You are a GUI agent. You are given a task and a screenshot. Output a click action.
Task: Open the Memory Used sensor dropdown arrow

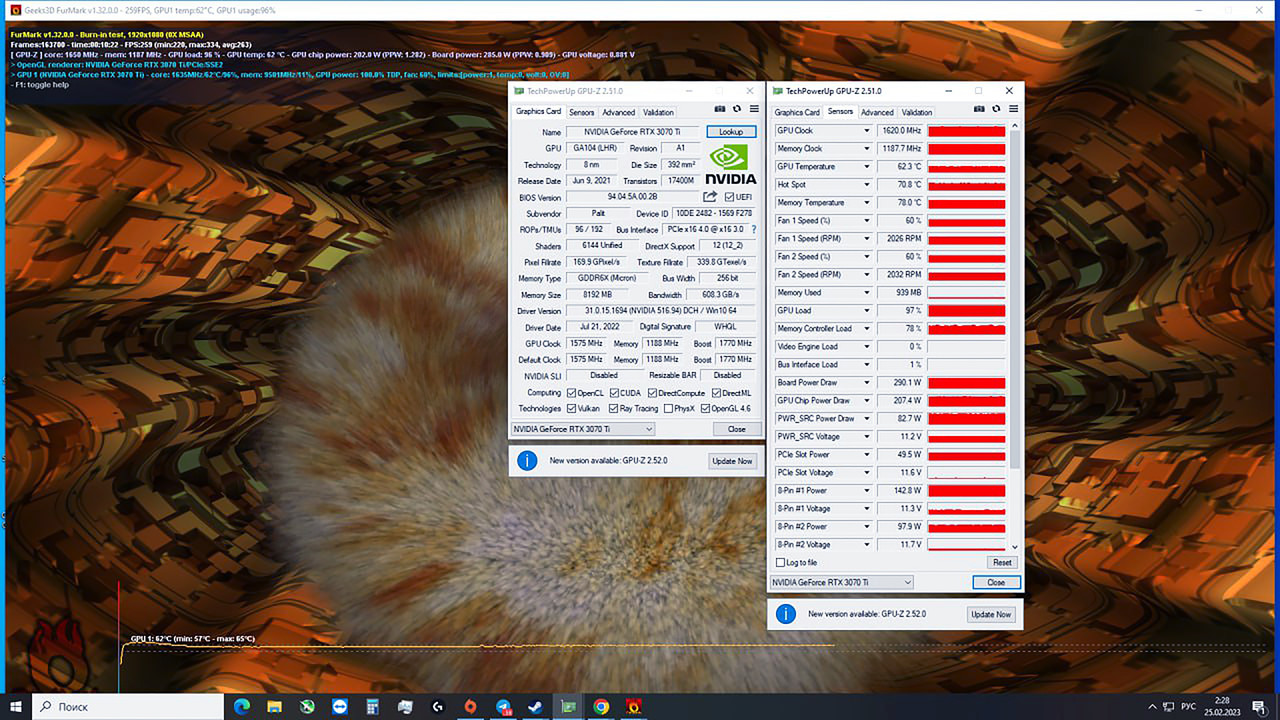point(867,293)
